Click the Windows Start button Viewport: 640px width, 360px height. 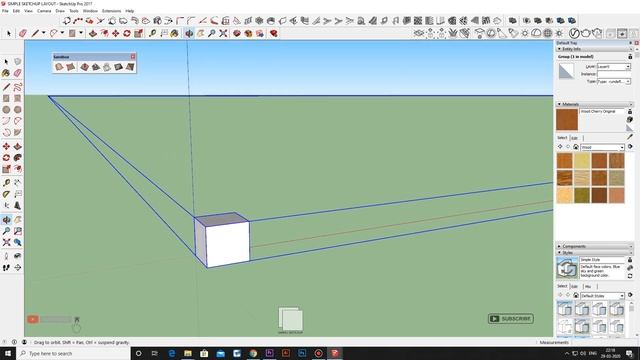pos(8,353)
